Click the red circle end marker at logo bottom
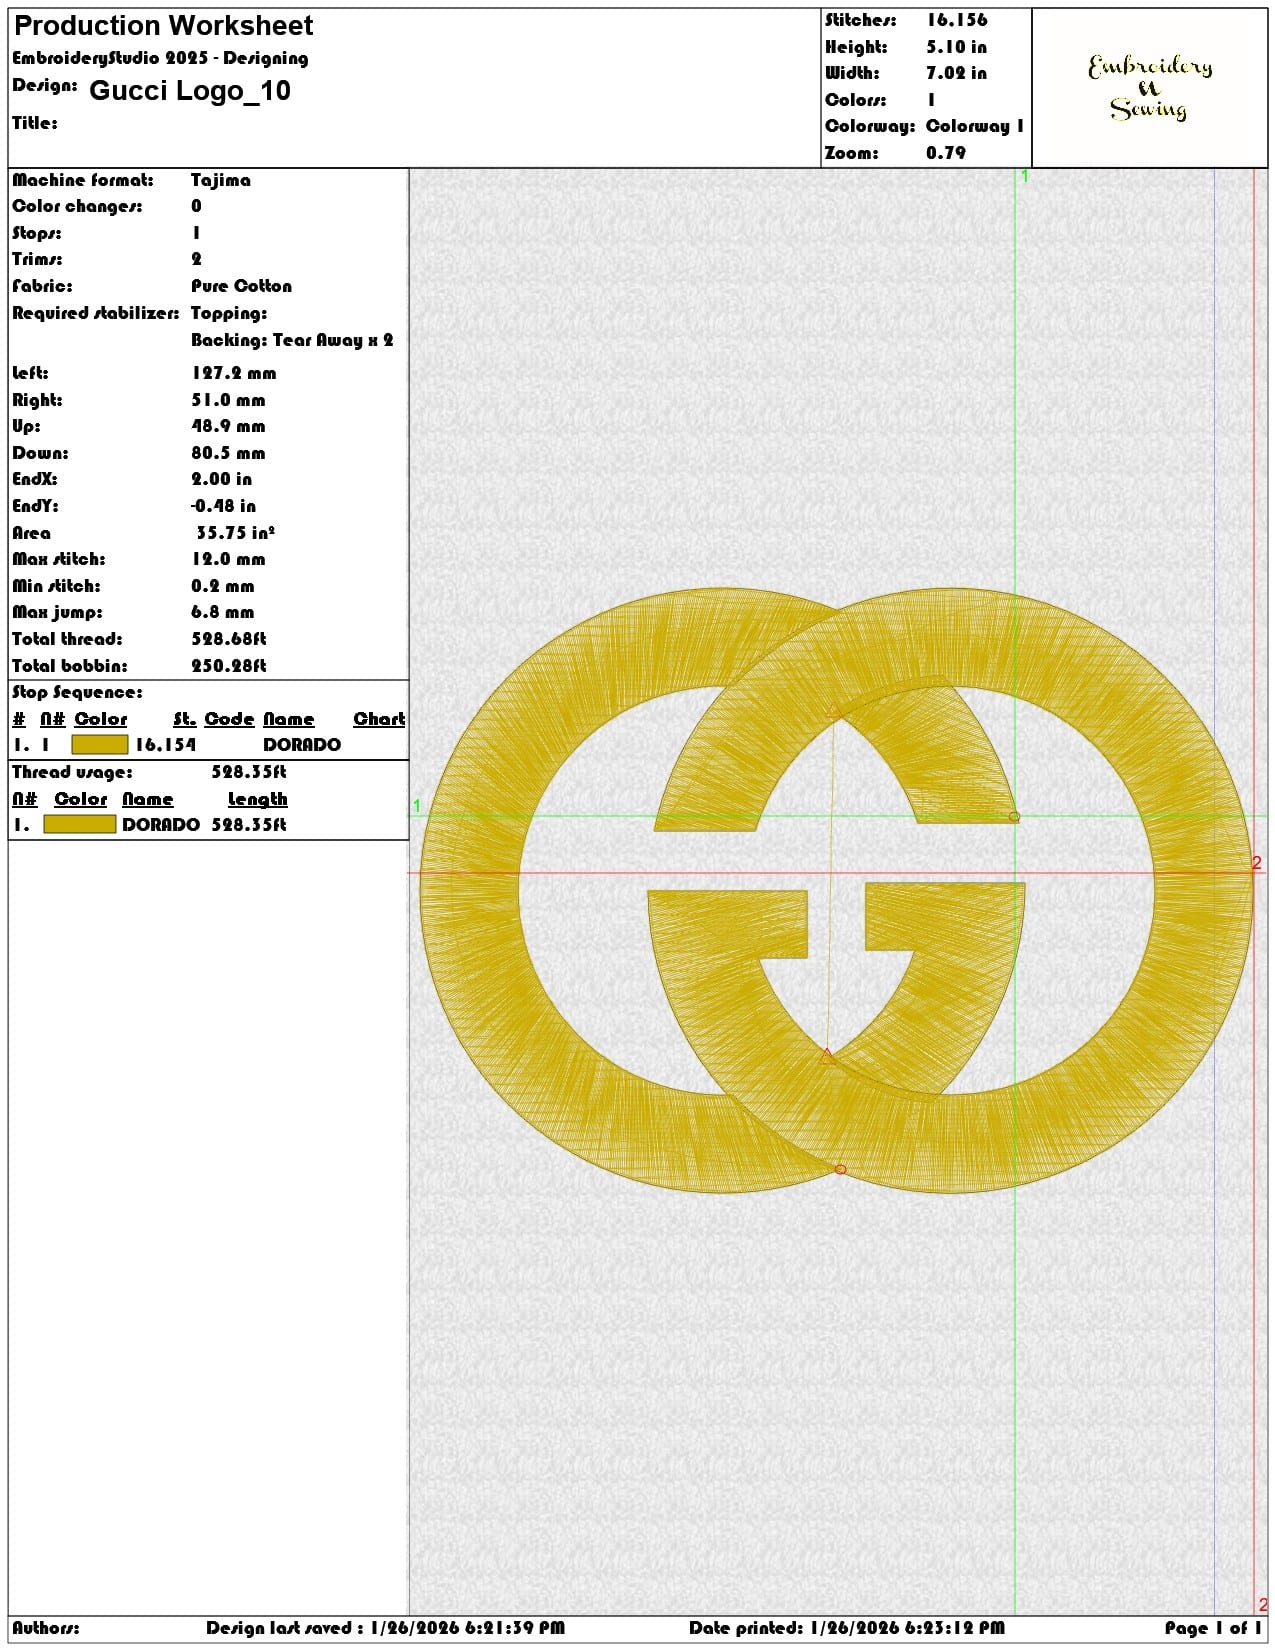 [x=840, y=1169]
